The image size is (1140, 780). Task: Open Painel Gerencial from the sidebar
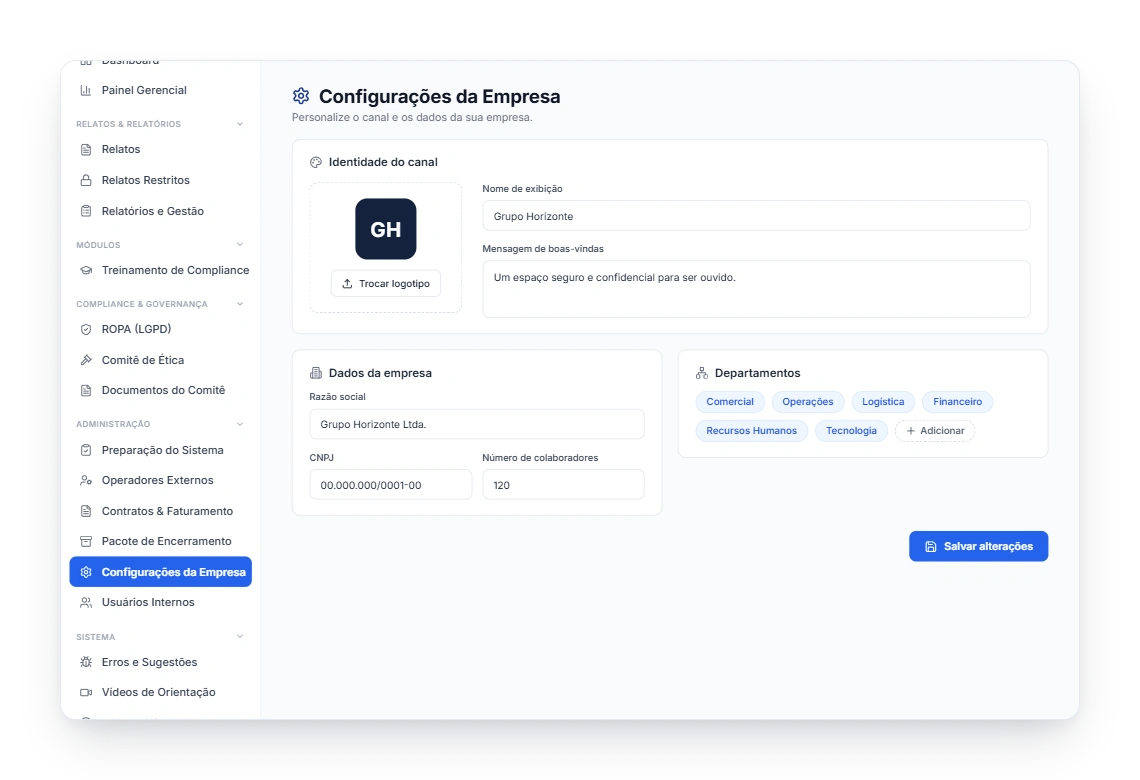click(161, 90)
